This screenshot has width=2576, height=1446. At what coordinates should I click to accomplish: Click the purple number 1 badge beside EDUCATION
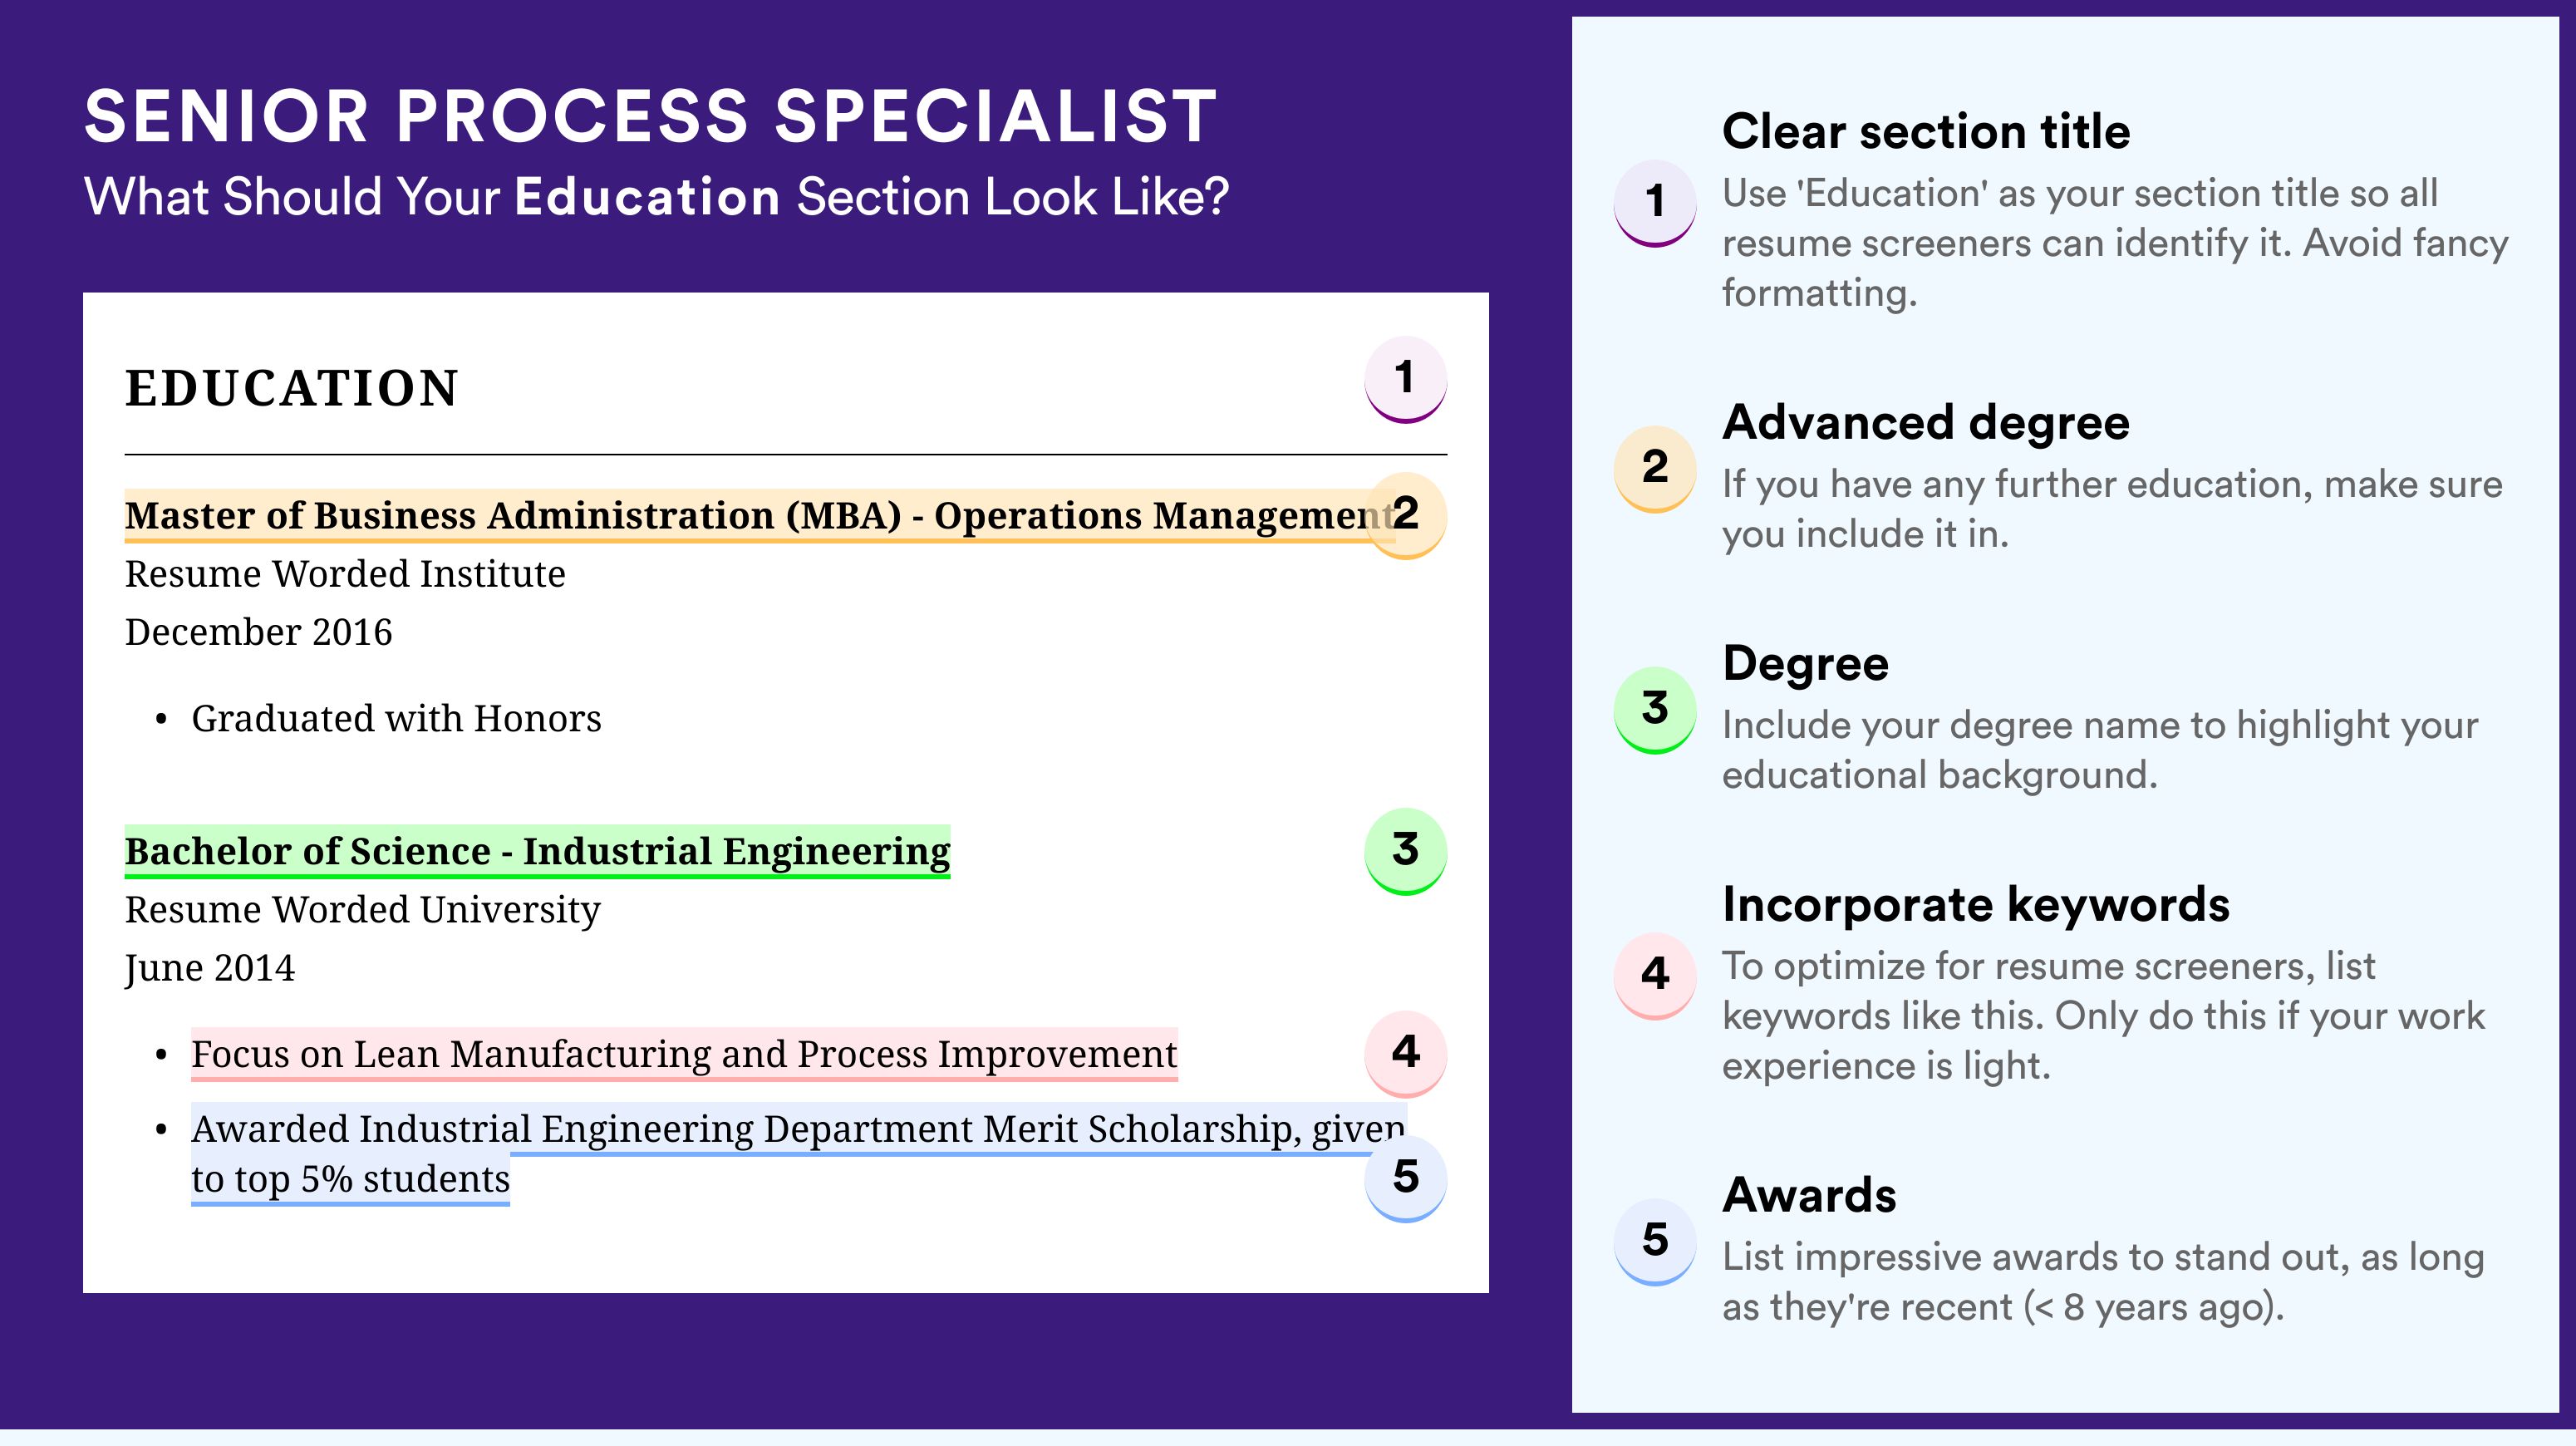(1405, 379)
